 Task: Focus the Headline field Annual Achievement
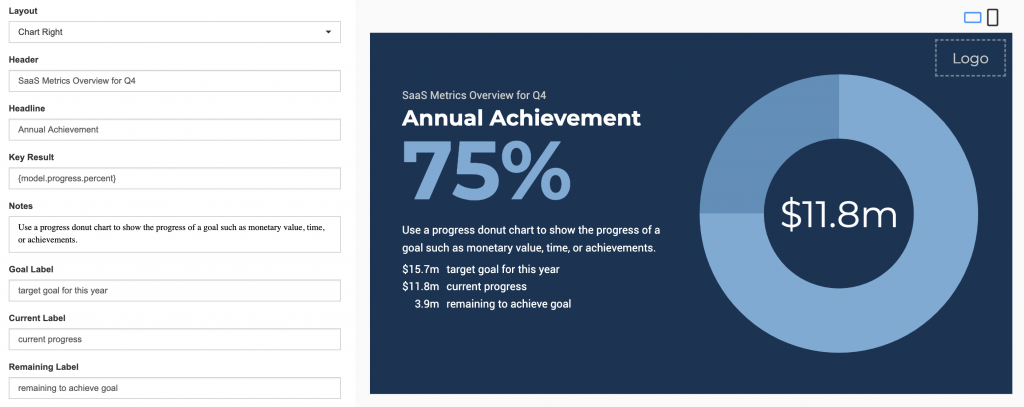pos(175,129)
